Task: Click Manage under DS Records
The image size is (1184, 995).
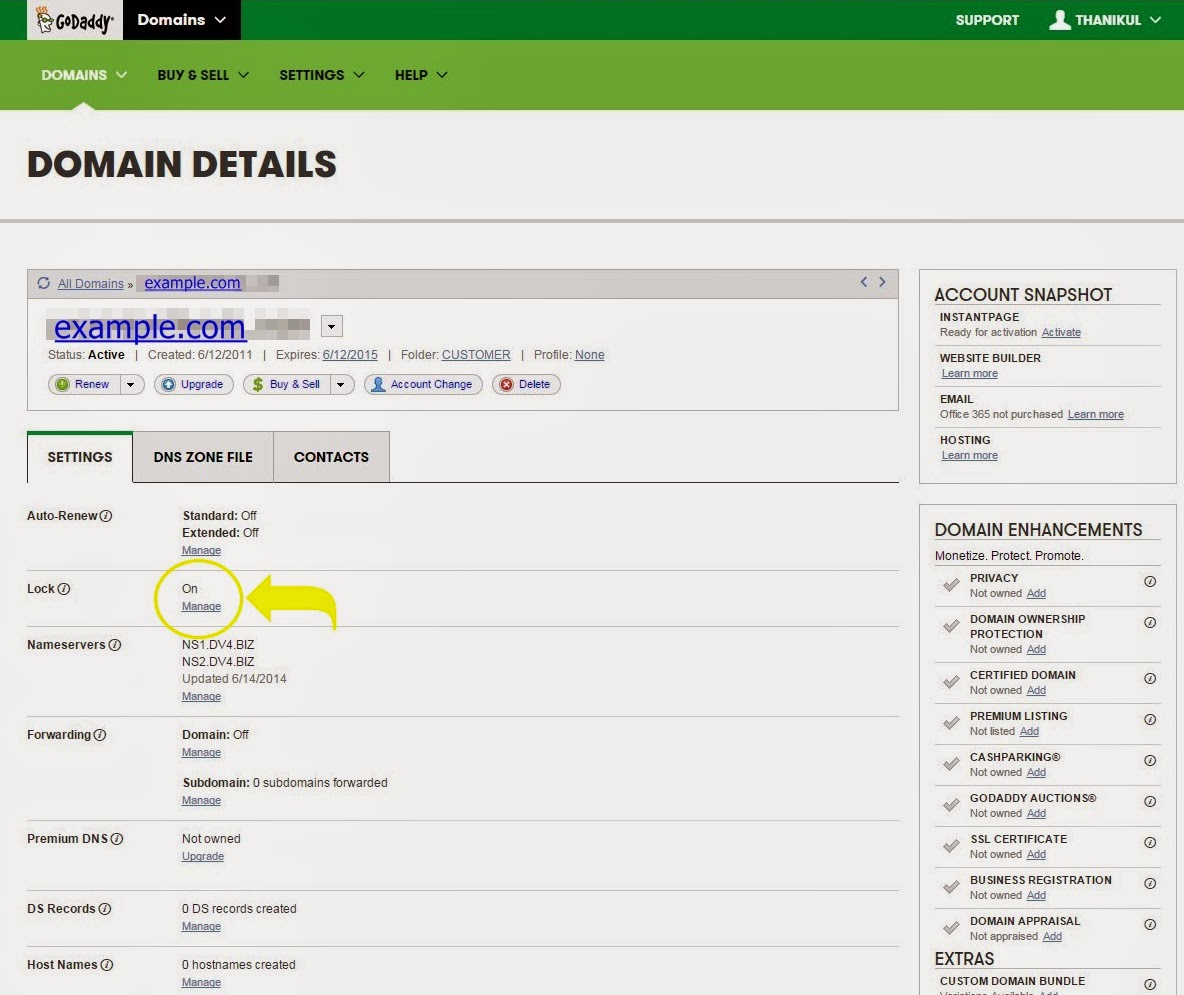Action: click(202, 926)
